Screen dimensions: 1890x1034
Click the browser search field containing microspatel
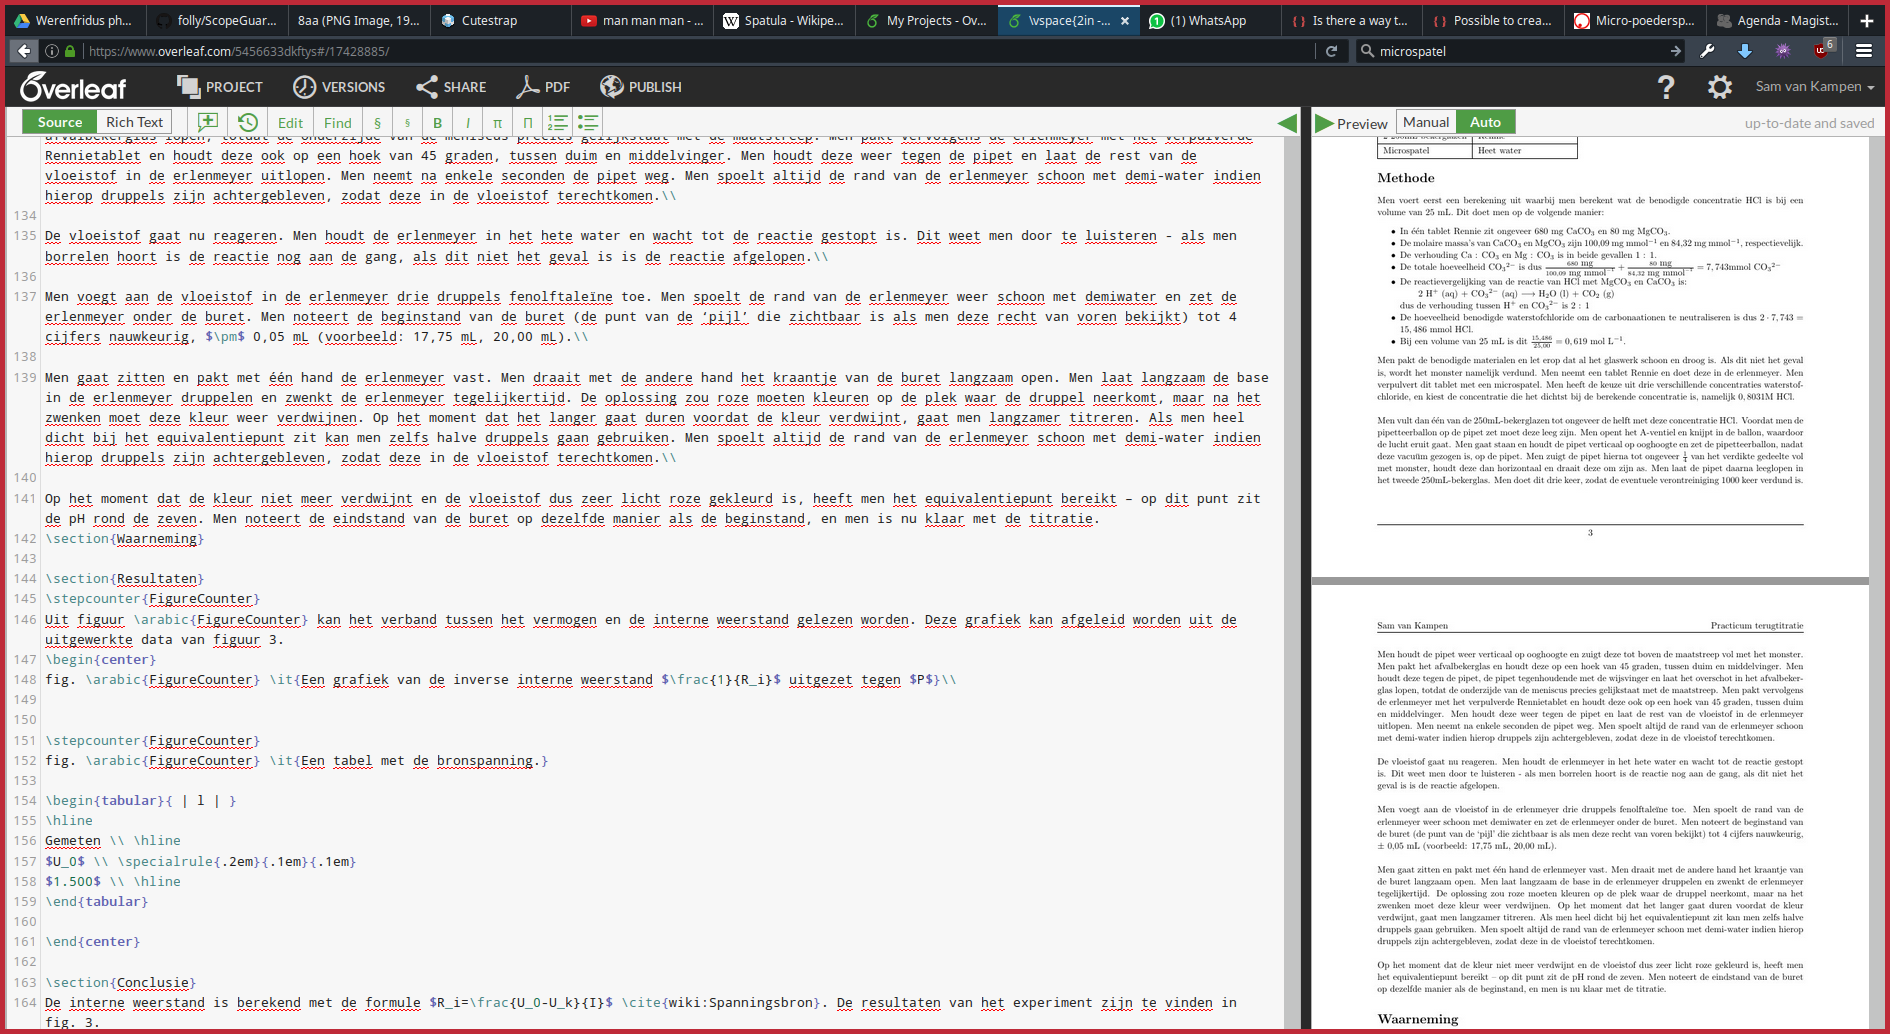(x=1520, y=51)
